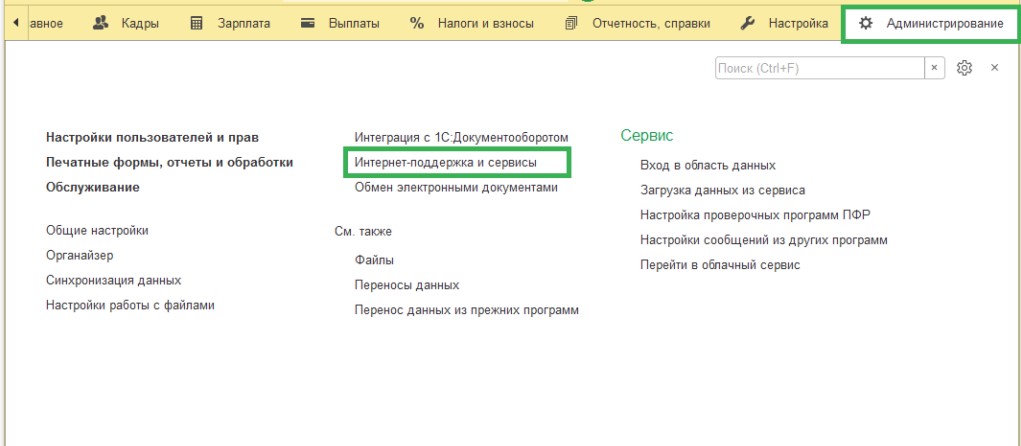Close the functions menu panel
This screenshot has width=1021, height=446.
pyautogui.click(x=994, y=68)
